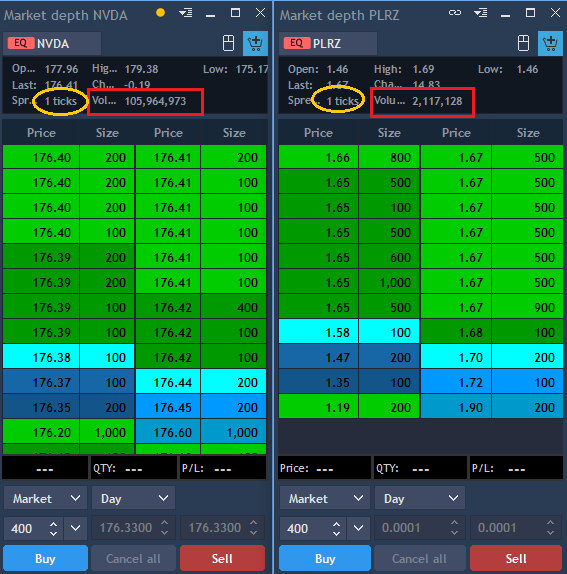
Task: Click NVDA bid Price column header
Action: [41, 133]
